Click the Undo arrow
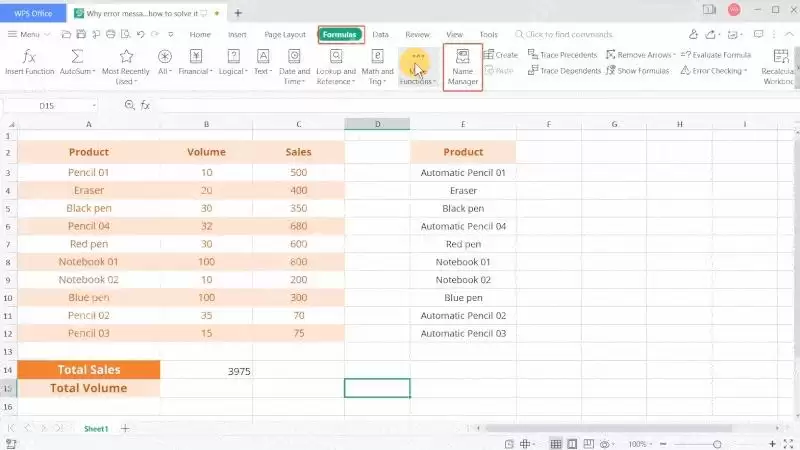 tap(140, 34)
